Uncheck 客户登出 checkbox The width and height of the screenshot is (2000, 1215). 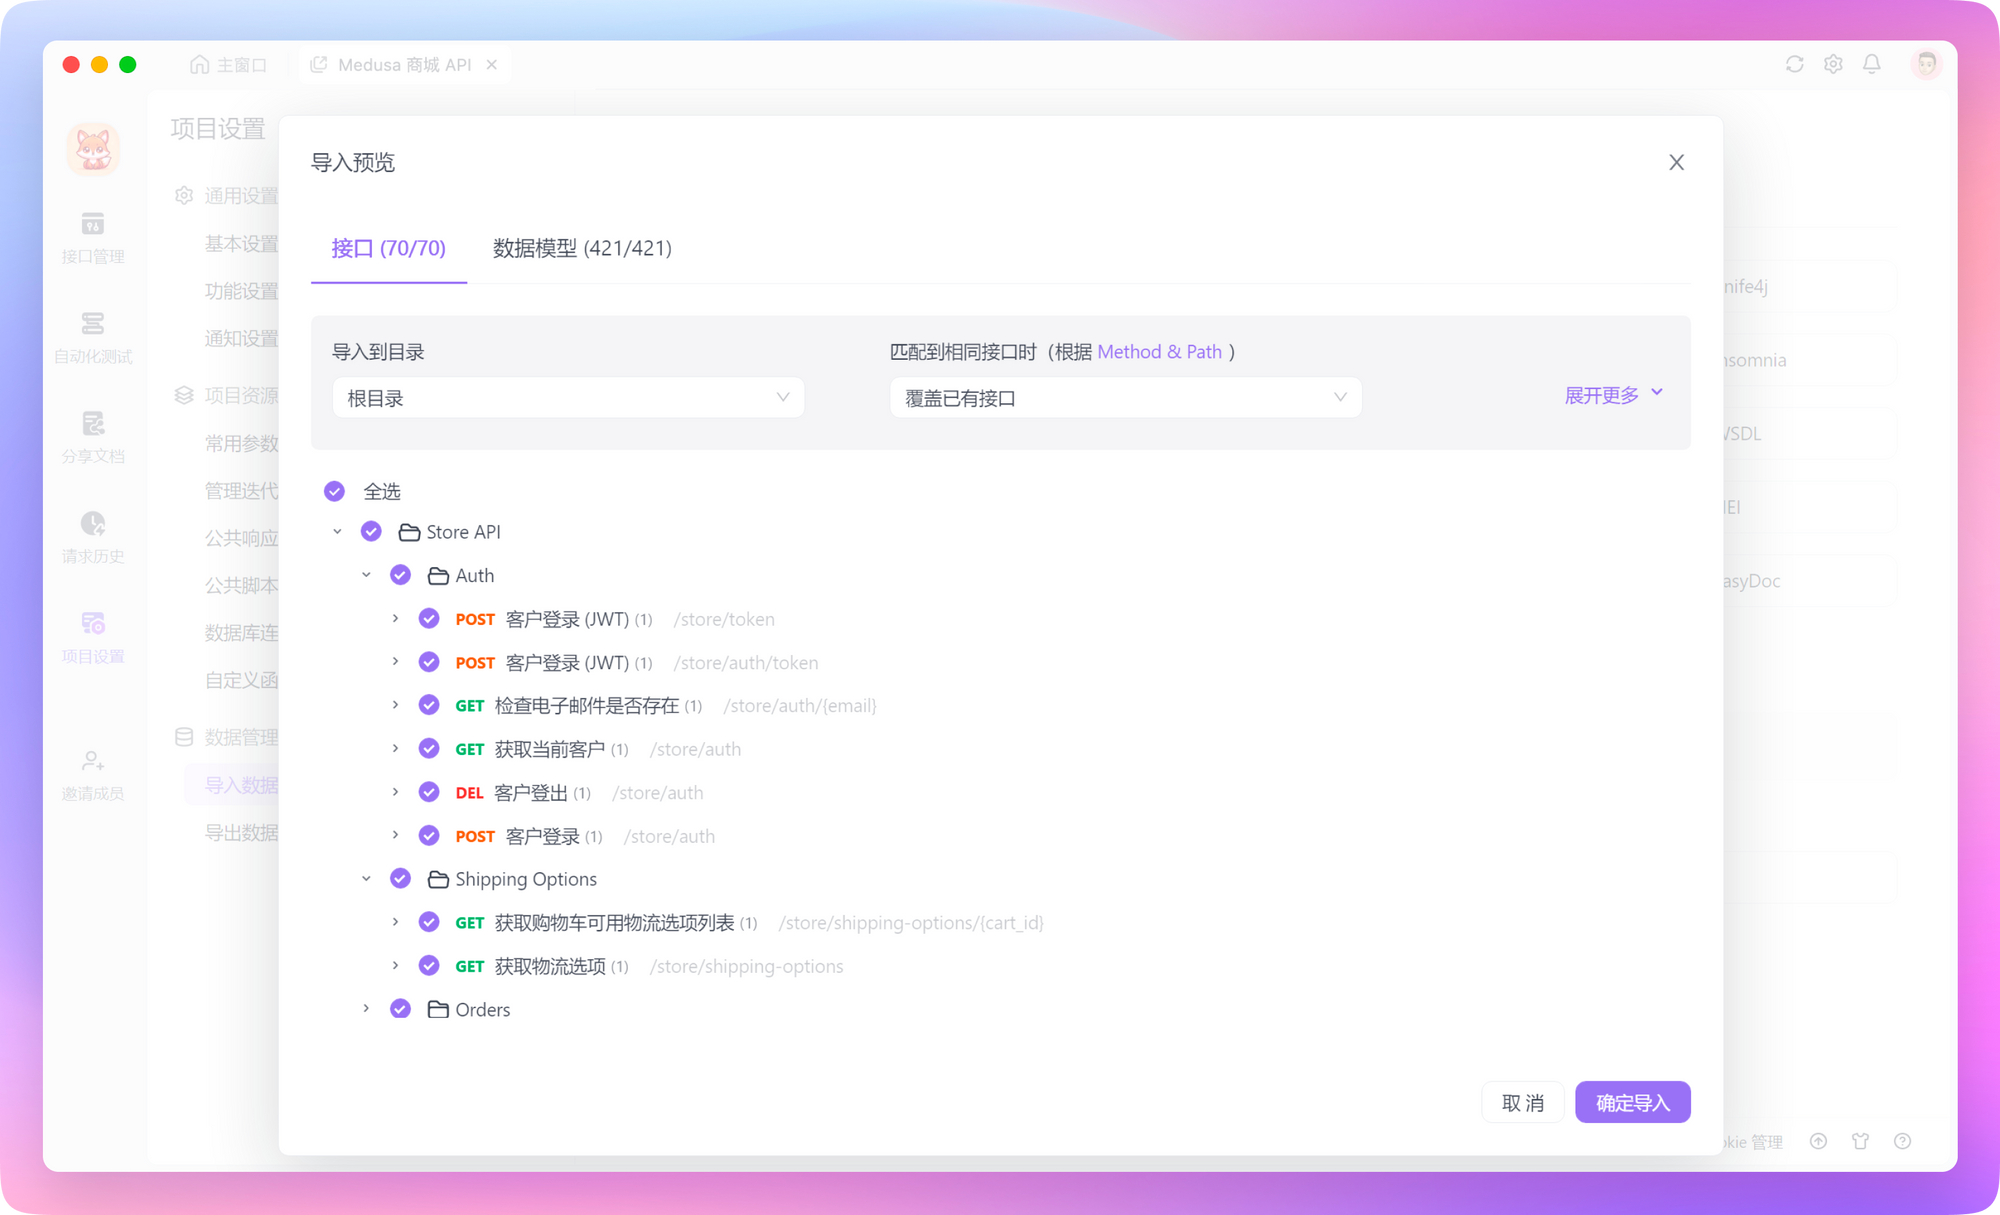(429, 792)
